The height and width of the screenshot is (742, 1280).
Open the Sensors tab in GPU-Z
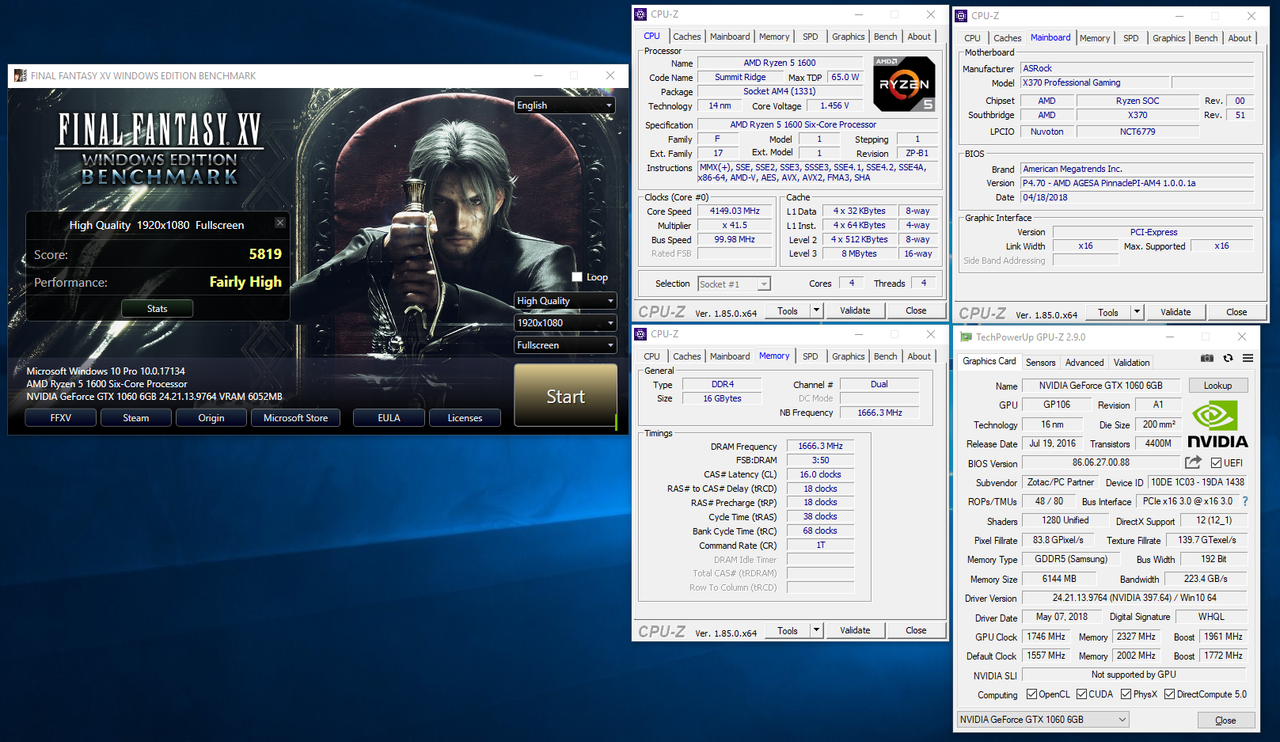tap(1040, 362)
